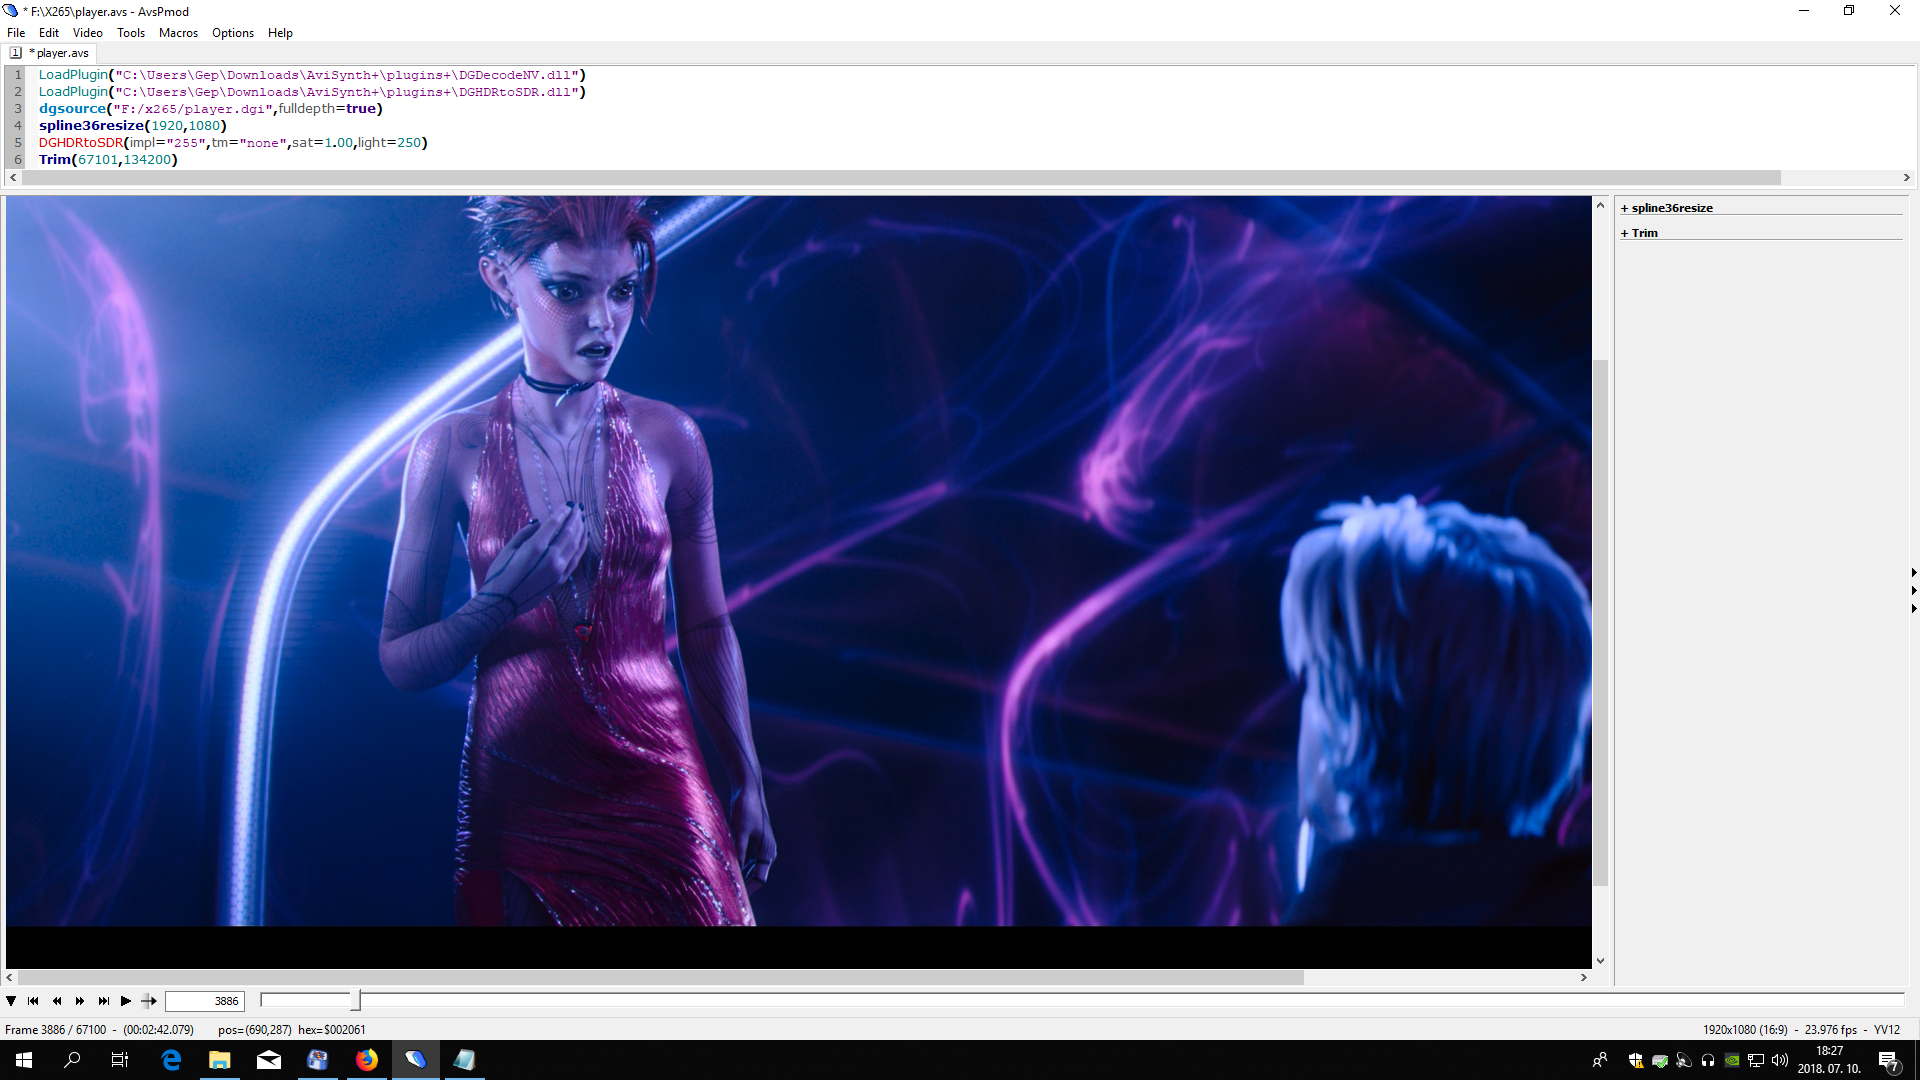Open the Macros menu
Image resolution: width=1920 pixels, height=1080 pixels.
tap(178, 33)
